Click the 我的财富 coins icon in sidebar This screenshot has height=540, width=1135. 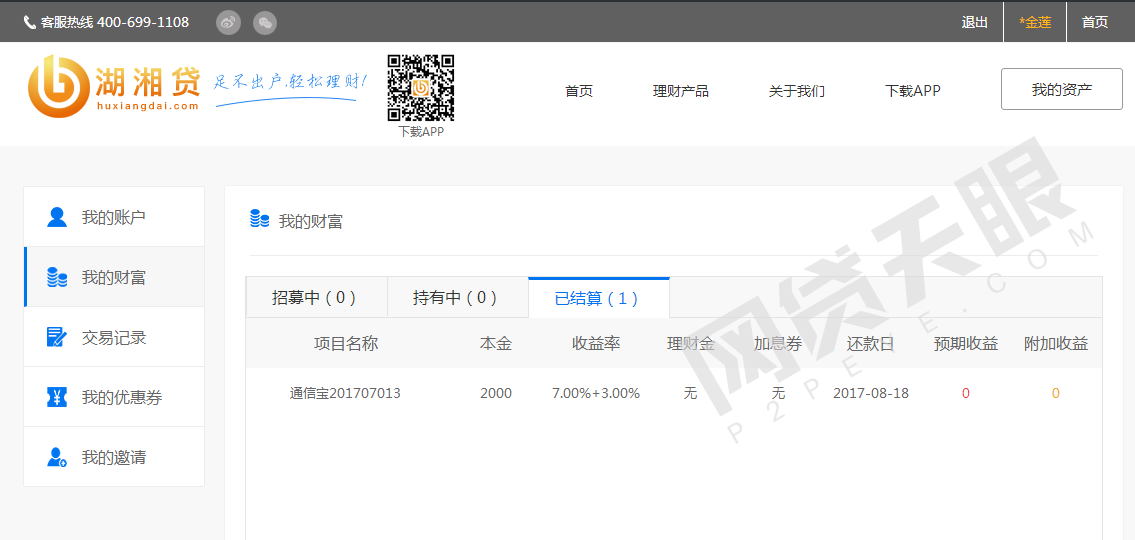pos(57,277)
